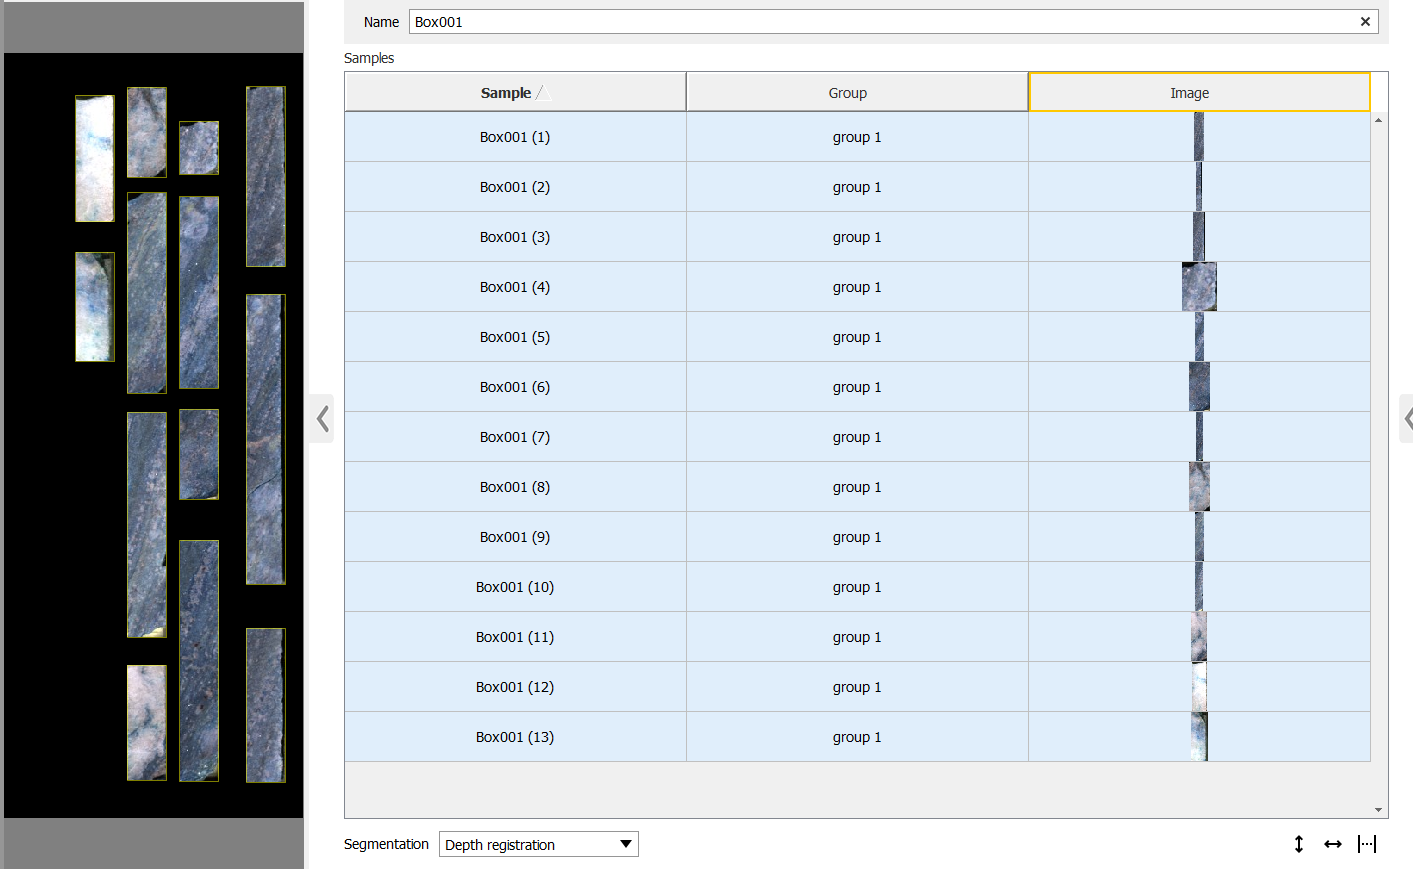The height and width of the screenshot is (869, 1413).
Task: Click group 1 cell for Box001 (10)
Action: point(856,587)
